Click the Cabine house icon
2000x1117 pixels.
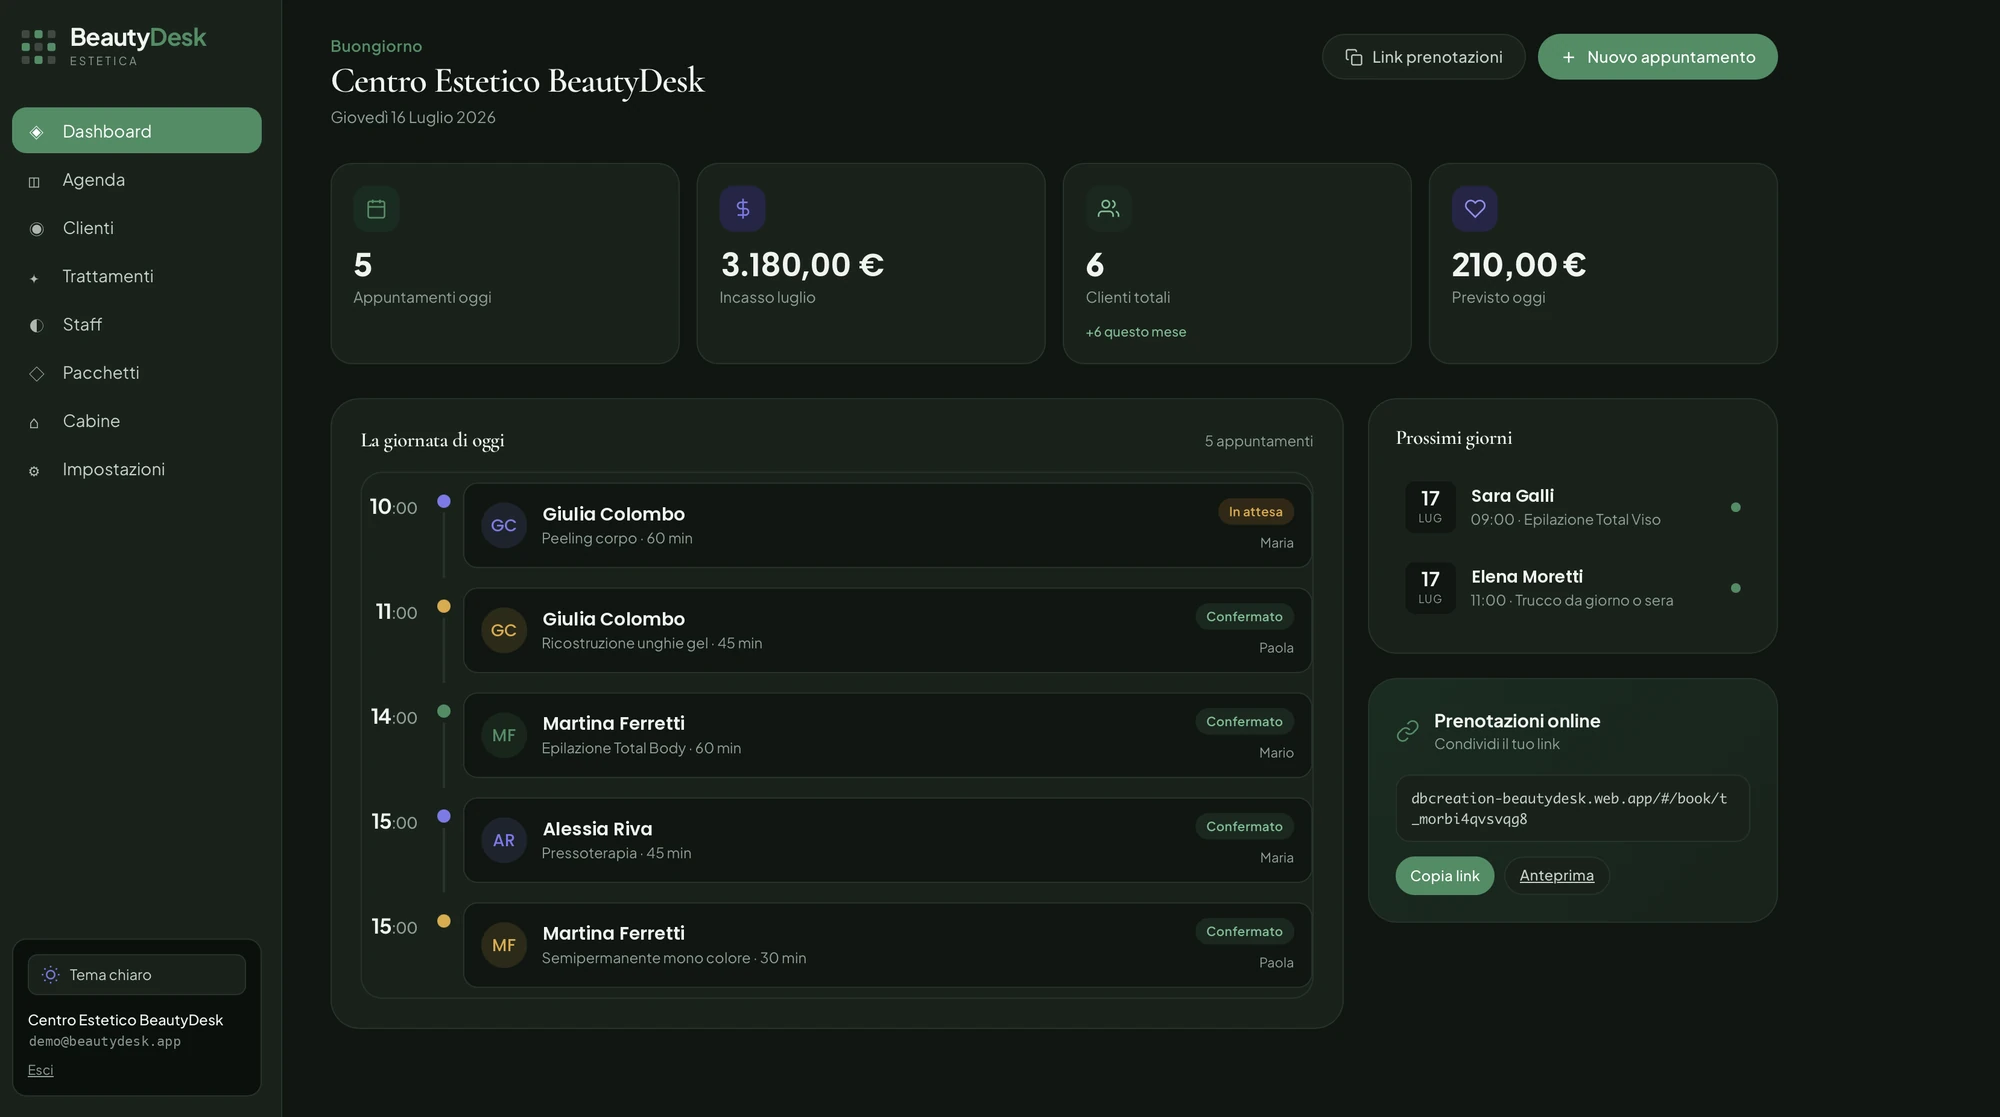tap(34, 423)
